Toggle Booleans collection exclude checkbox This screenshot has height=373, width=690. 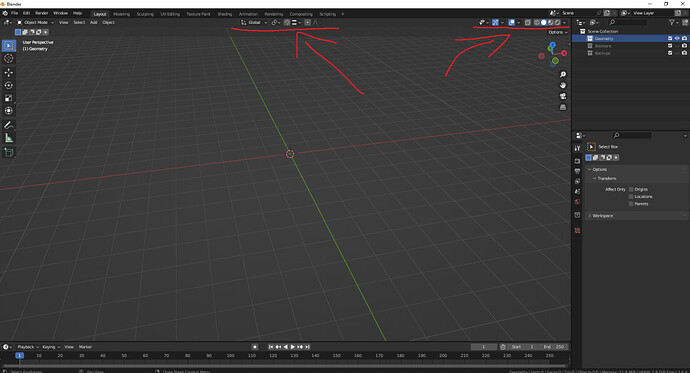670,46
